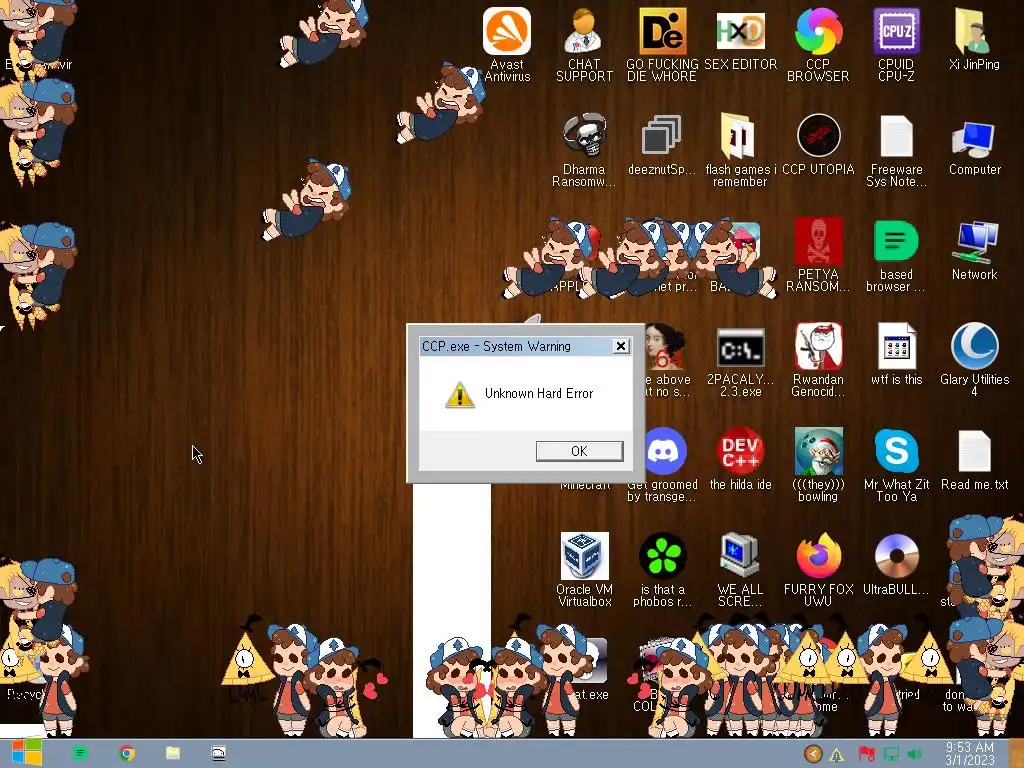Viewport: 1024px width, 768px height.
Task: Open the based browser shortcut
Action: [x=896, y=255]
